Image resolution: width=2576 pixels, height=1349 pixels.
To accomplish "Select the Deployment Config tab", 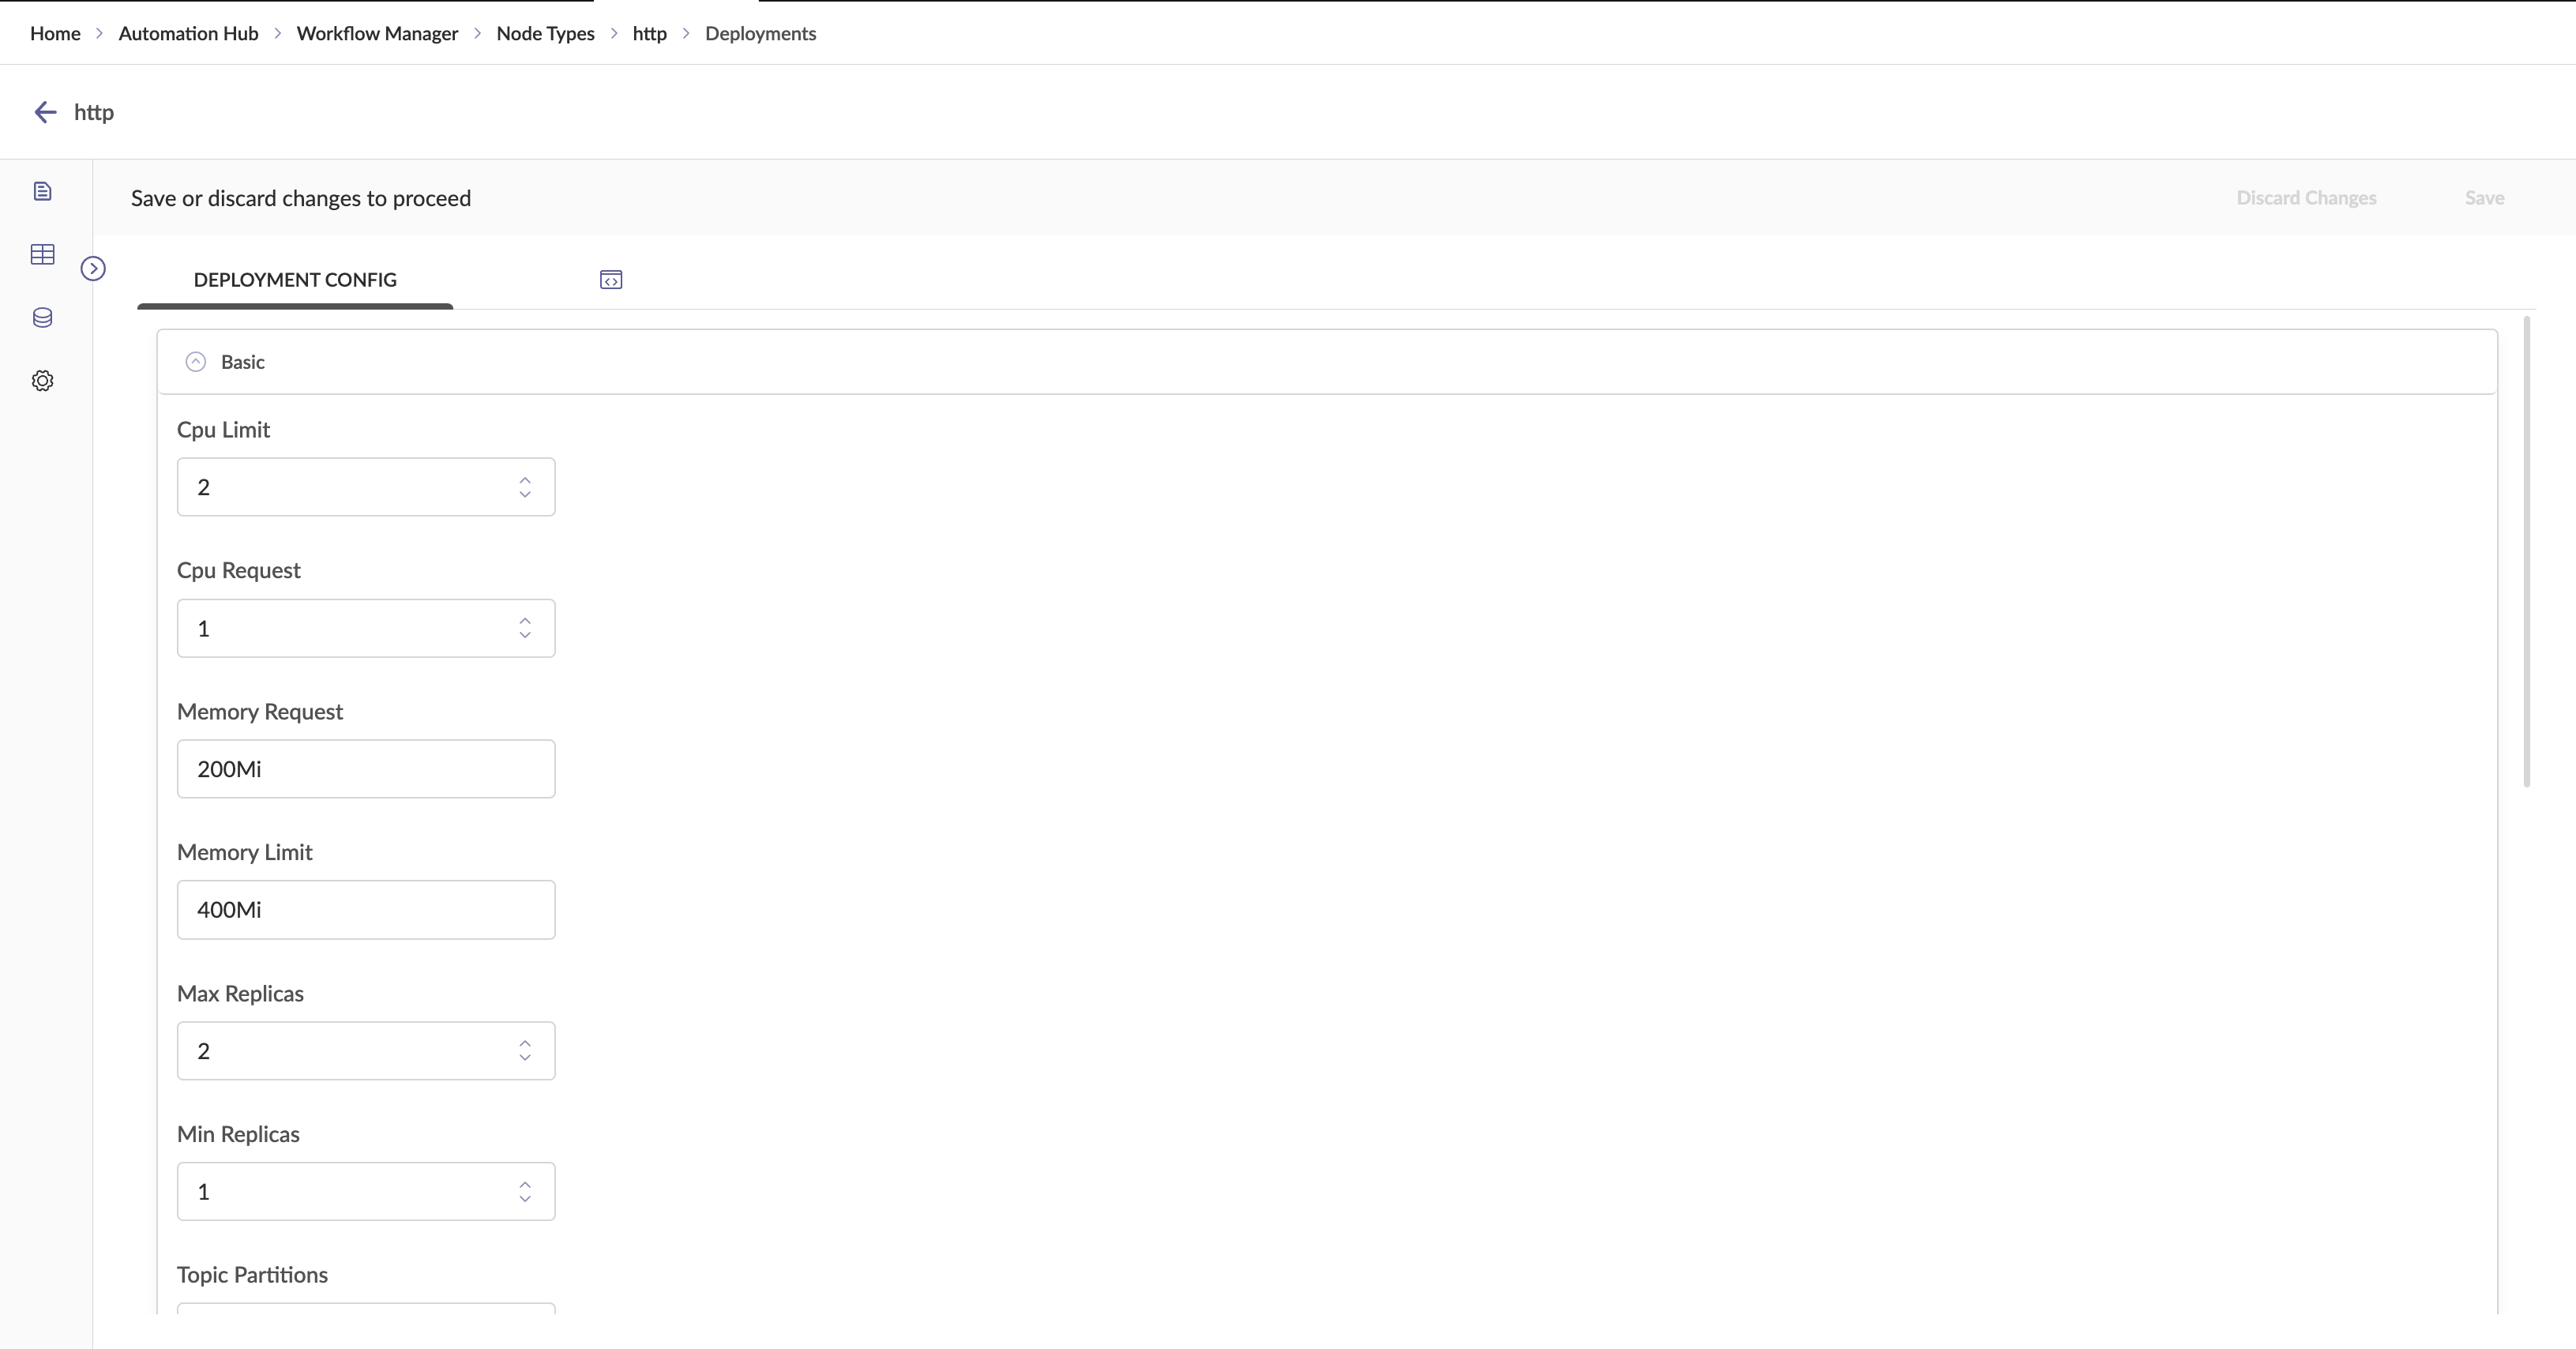I will tap(295, 280).
